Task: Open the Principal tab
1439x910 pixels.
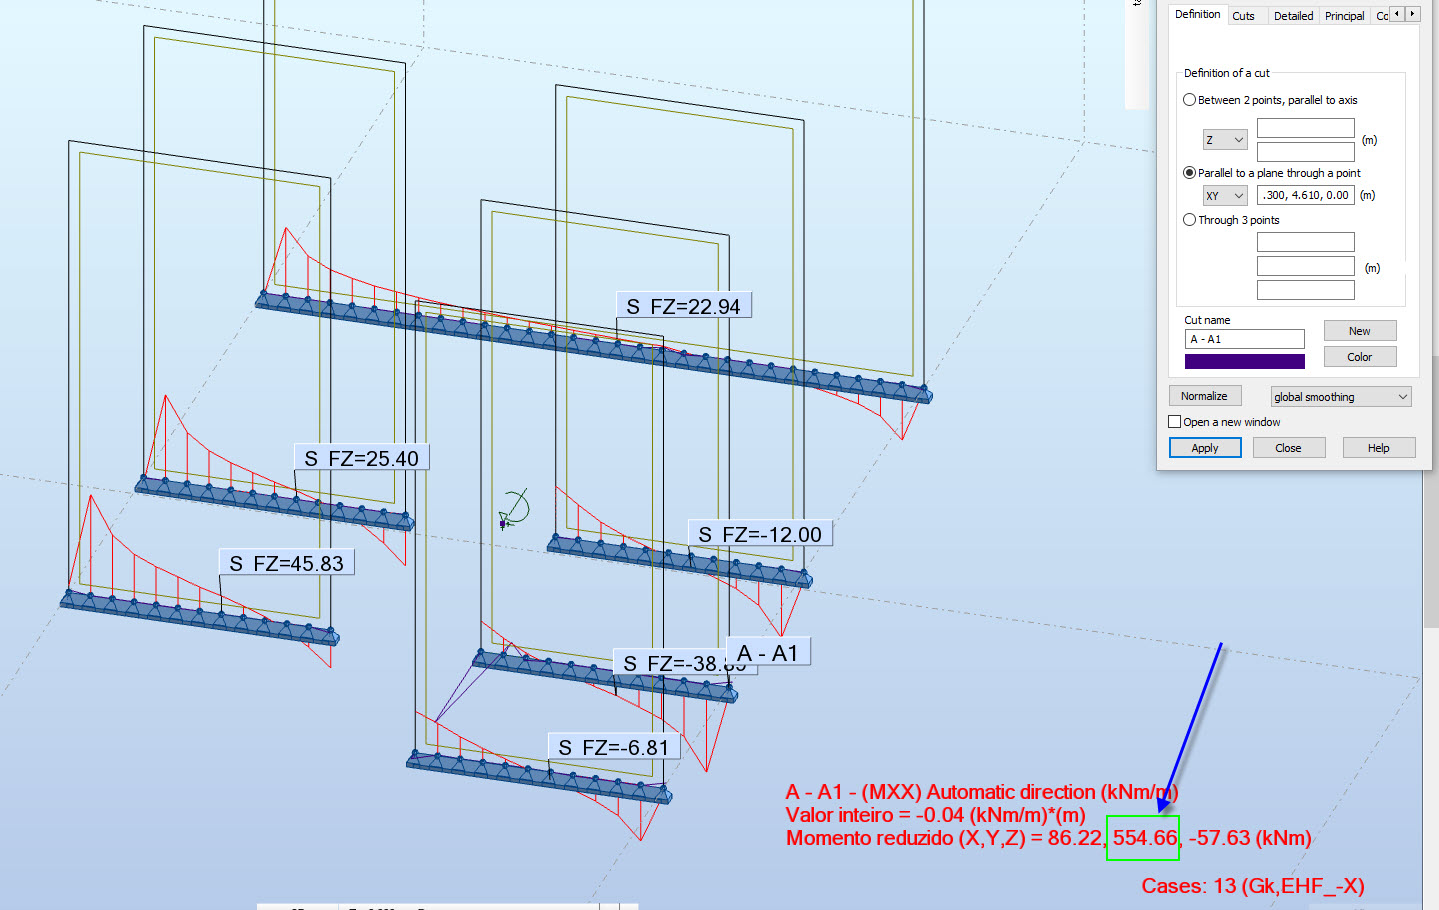Action: coord(1344,16)
